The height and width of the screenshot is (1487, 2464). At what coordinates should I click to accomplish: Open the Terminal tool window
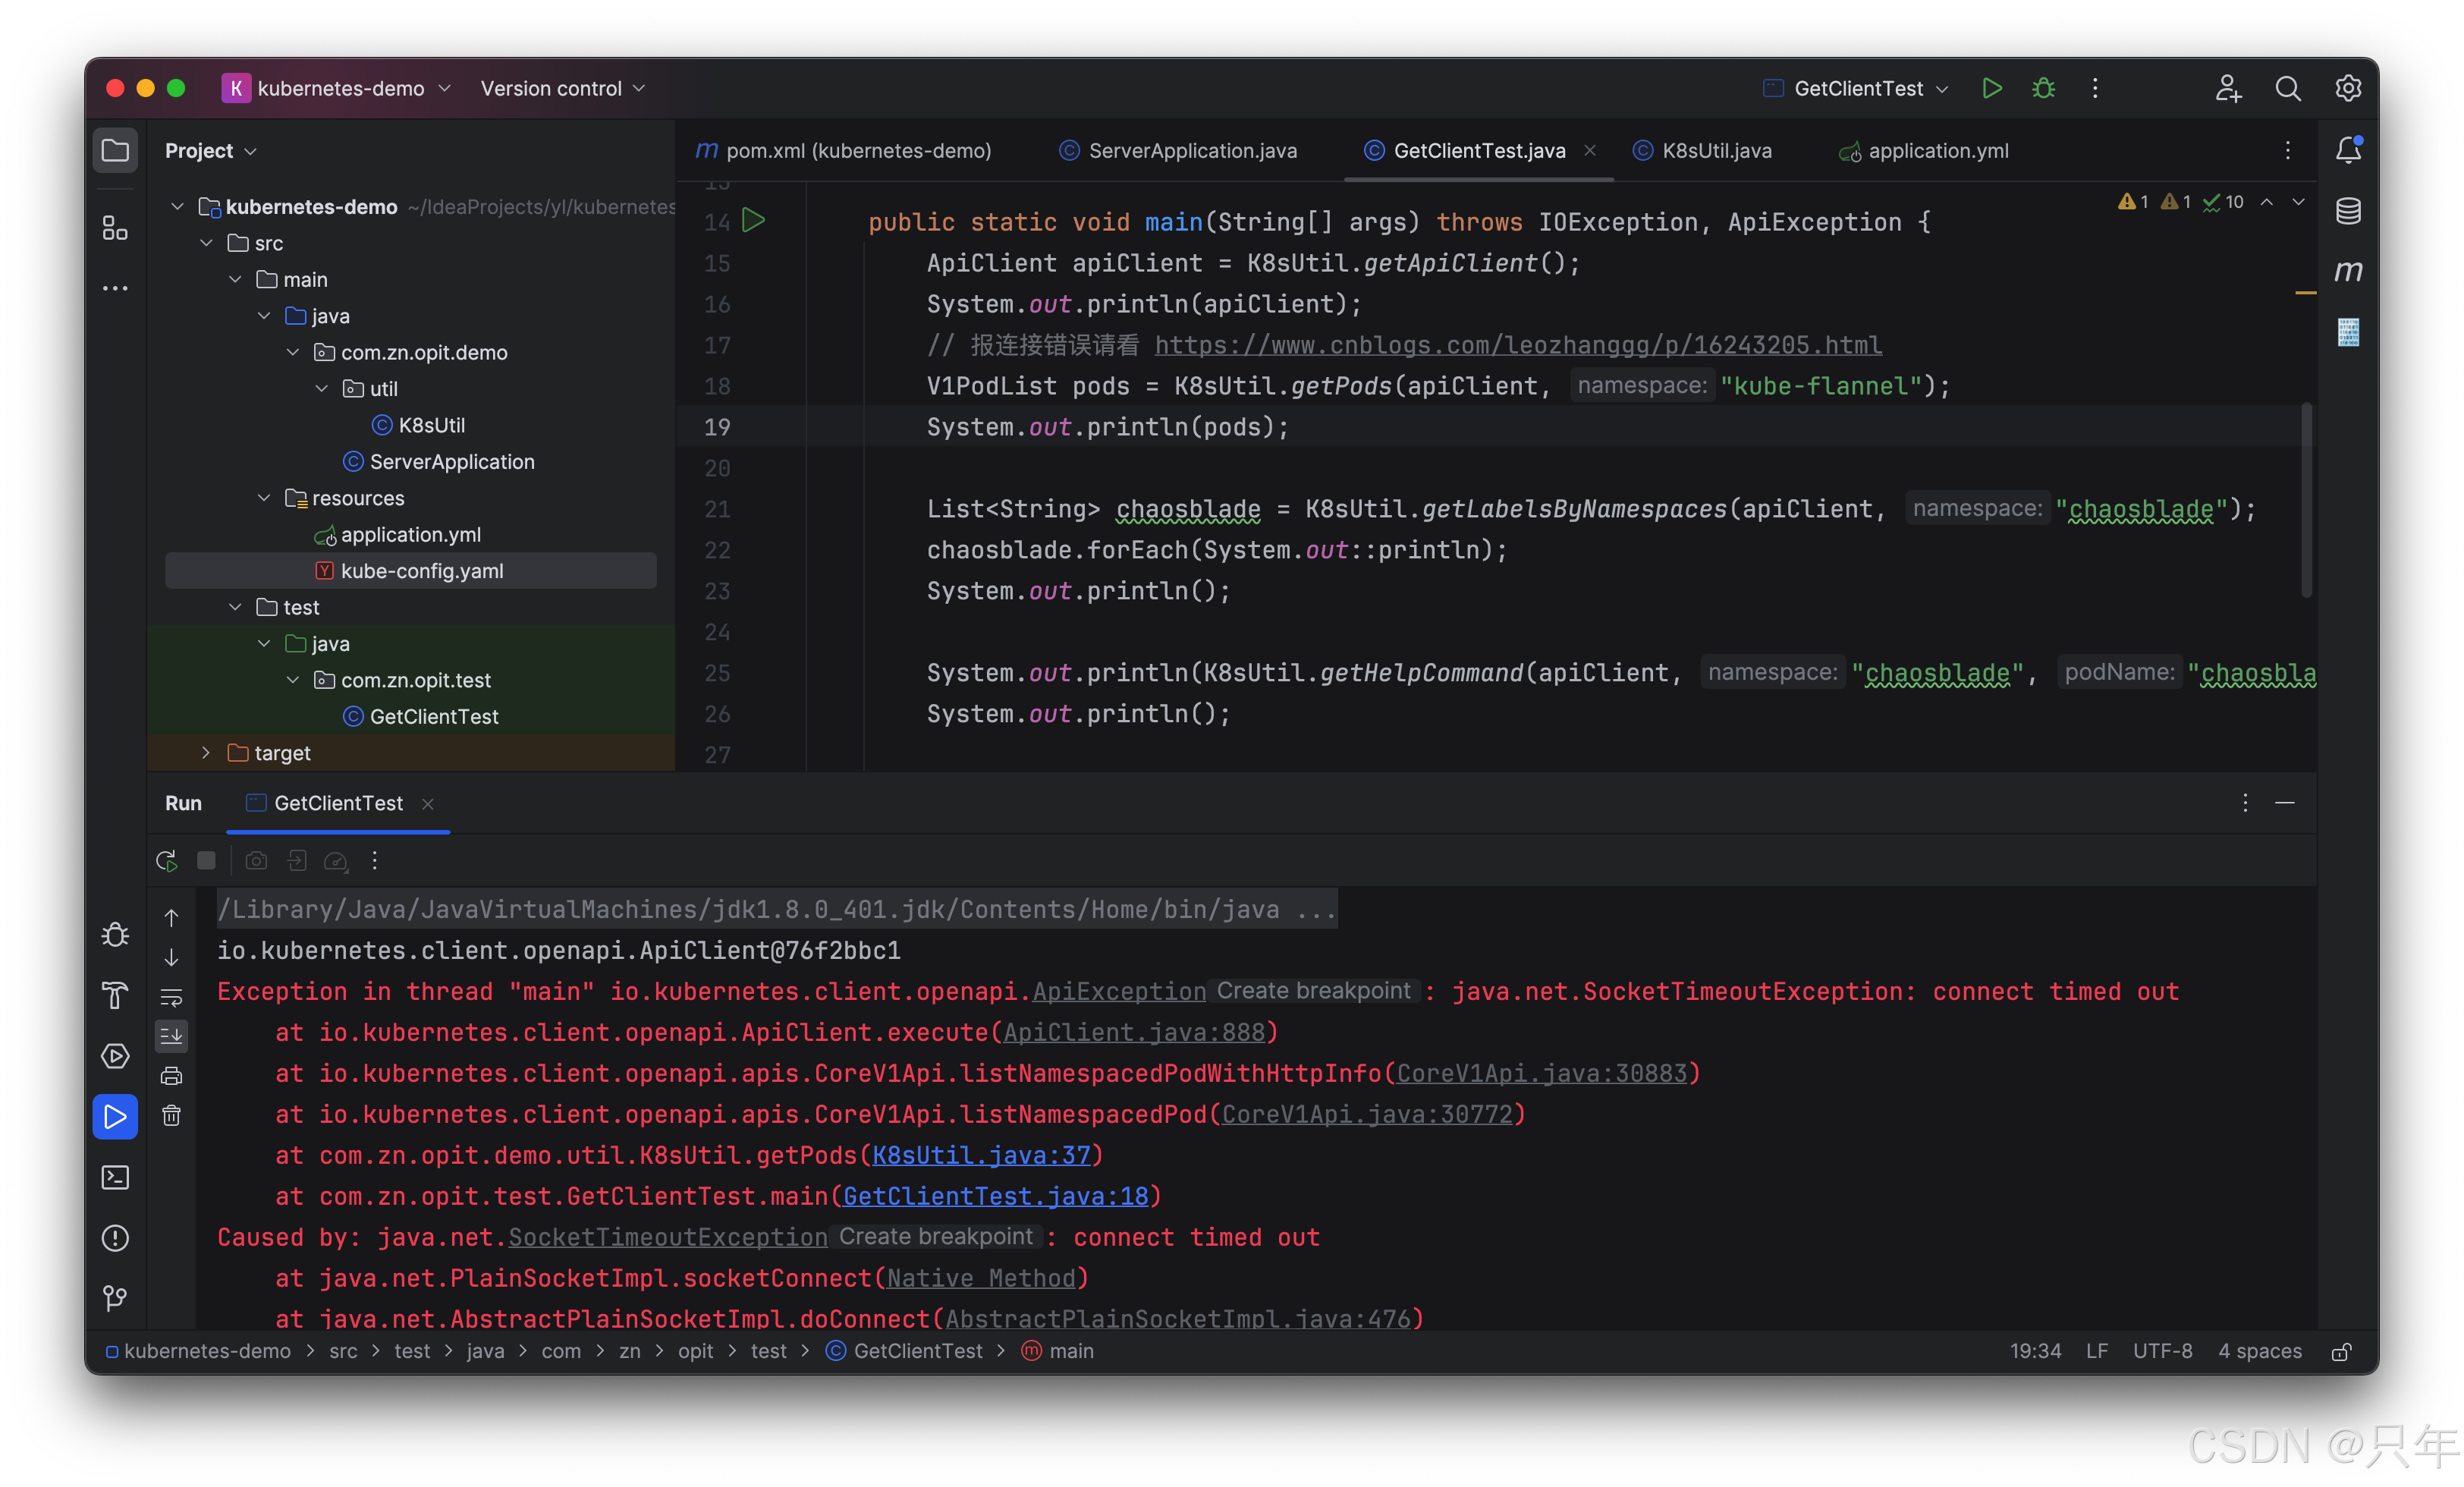(115, 1177)
